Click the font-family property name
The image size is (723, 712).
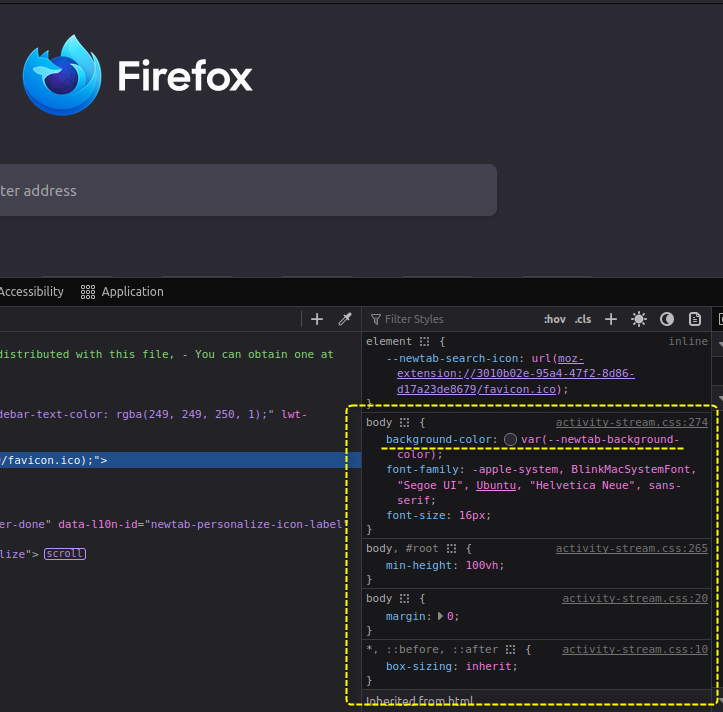[x=422, y=469]
